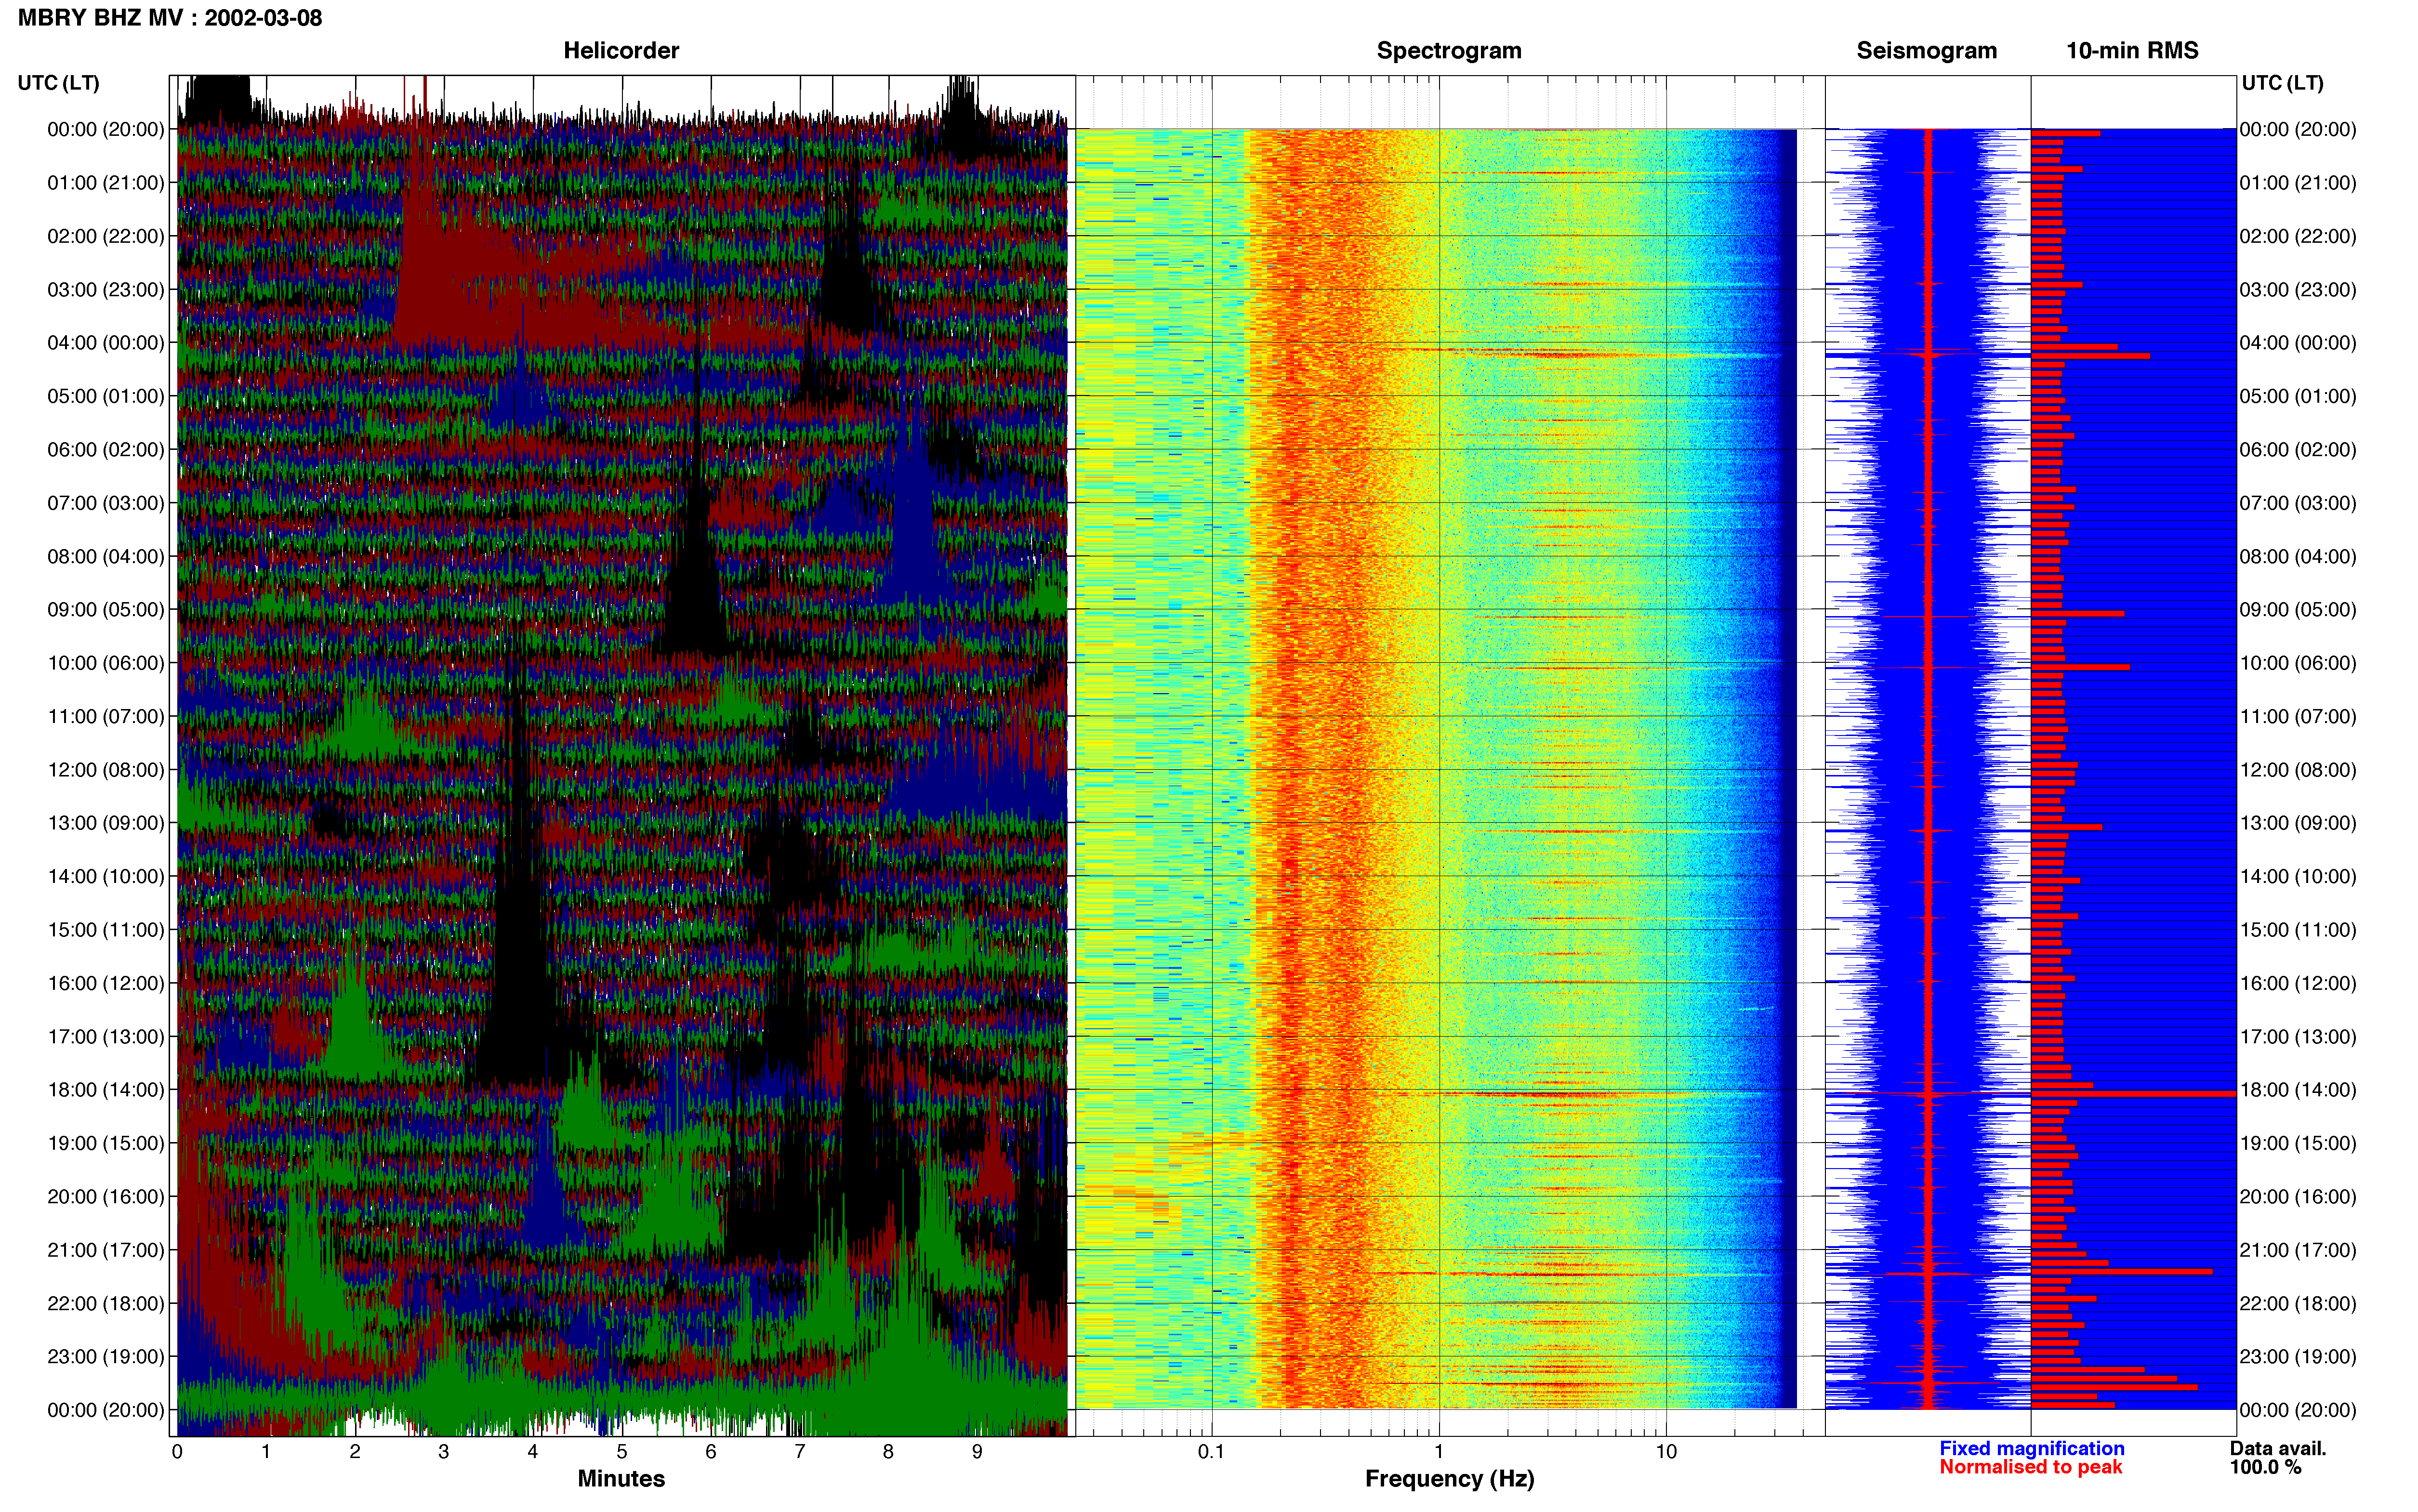Image resolution: width=2418 pixels, height=1512 pixels.
Task: Click the '10-min RMS' panel heading
Action: [x=2132, y=51]
